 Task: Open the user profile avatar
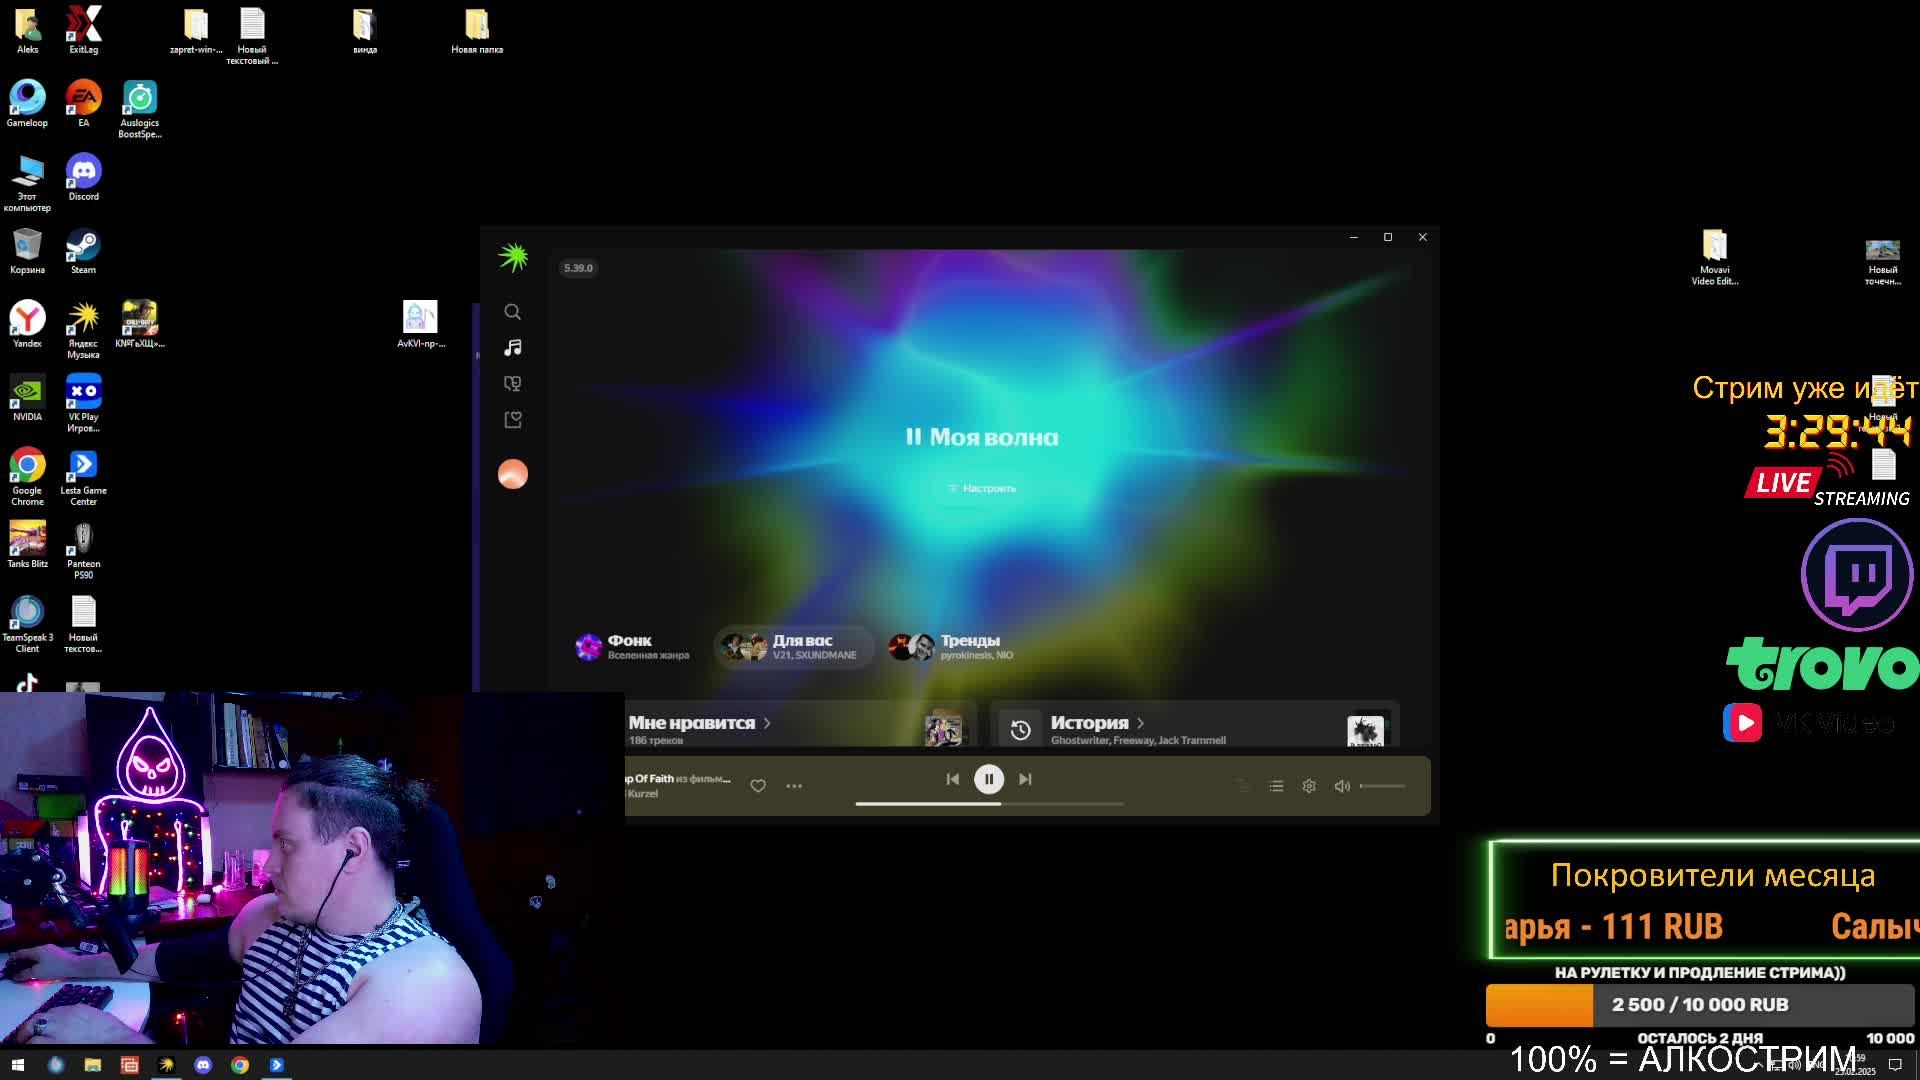coord(512,474)
